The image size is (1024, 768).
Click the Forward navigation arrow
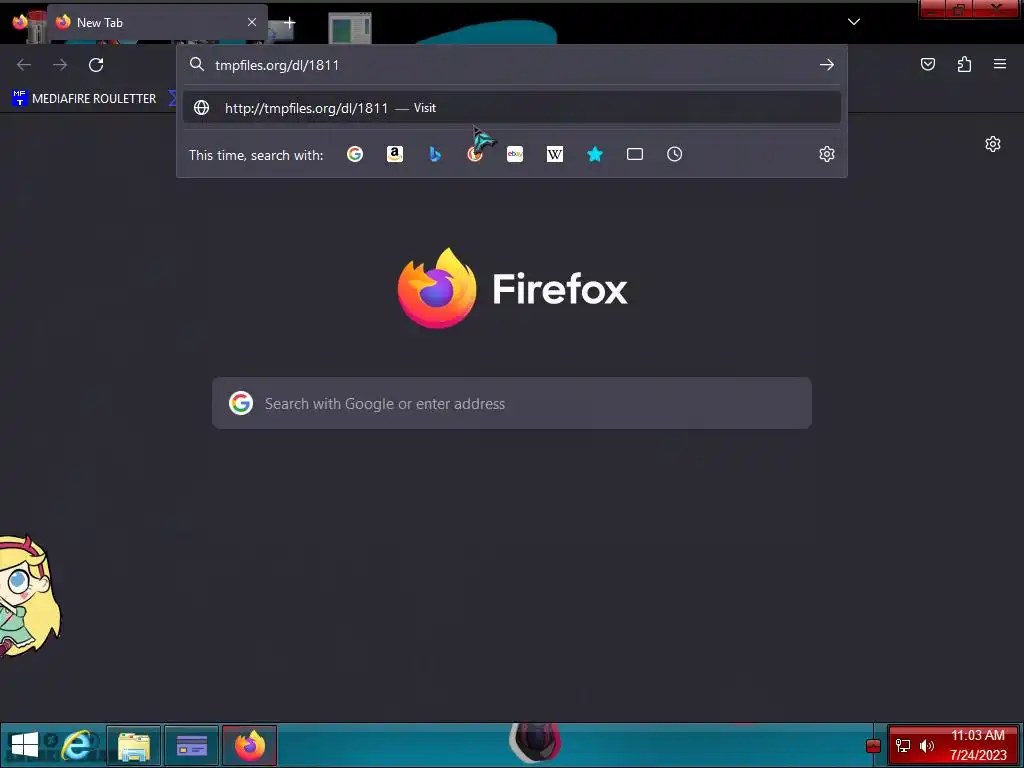(60, 65)
